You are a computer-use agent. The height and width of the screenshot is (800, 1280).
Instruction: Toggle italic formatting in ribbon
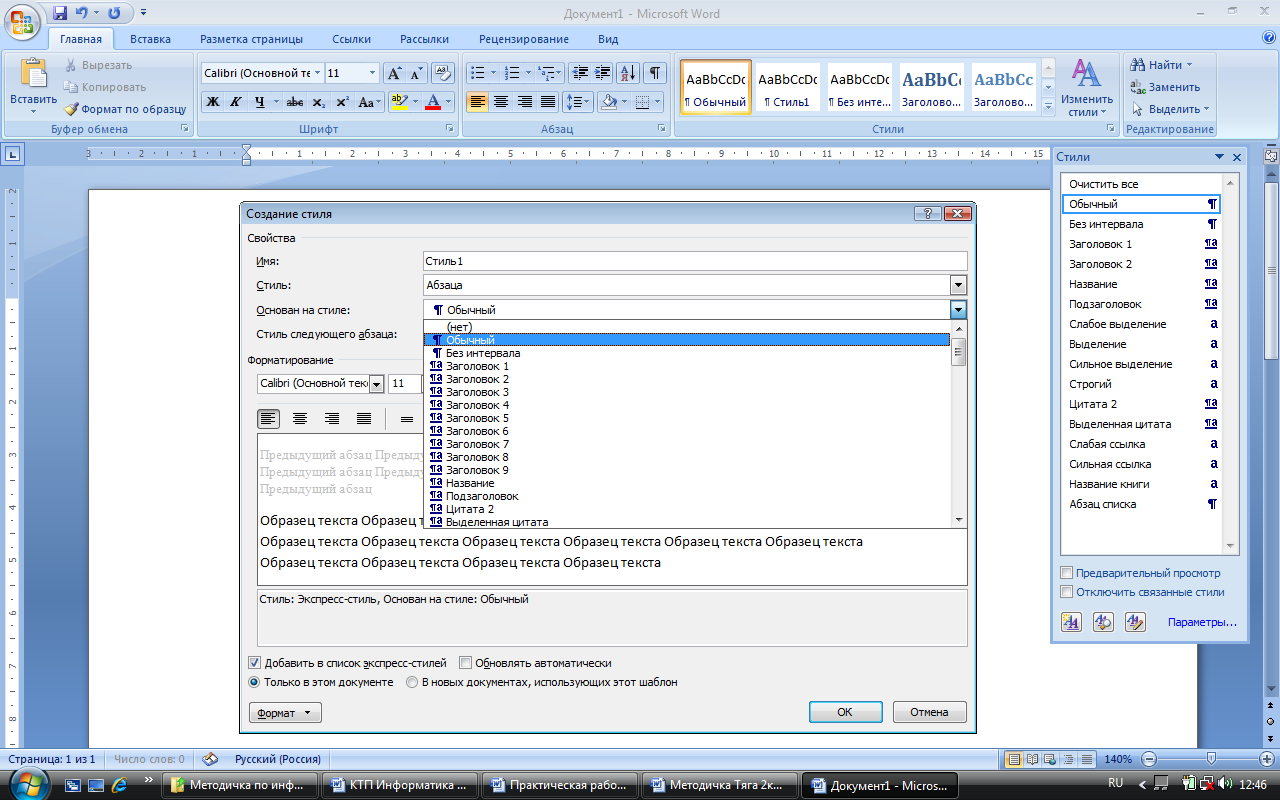coord(236,102)
